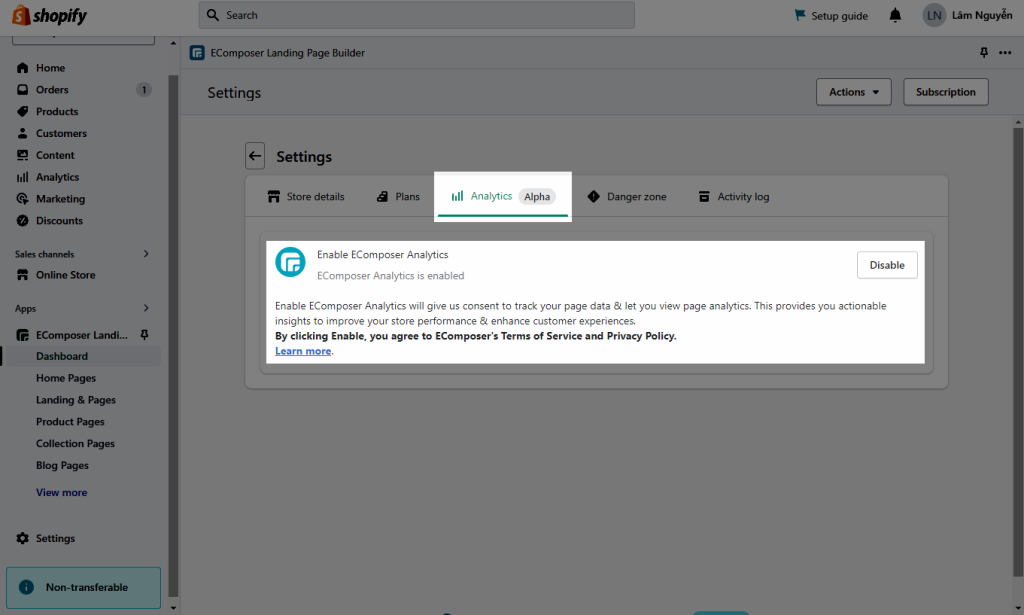Click the Orders inbox icon
This screenshot has width=1024, height=615.
23,89
